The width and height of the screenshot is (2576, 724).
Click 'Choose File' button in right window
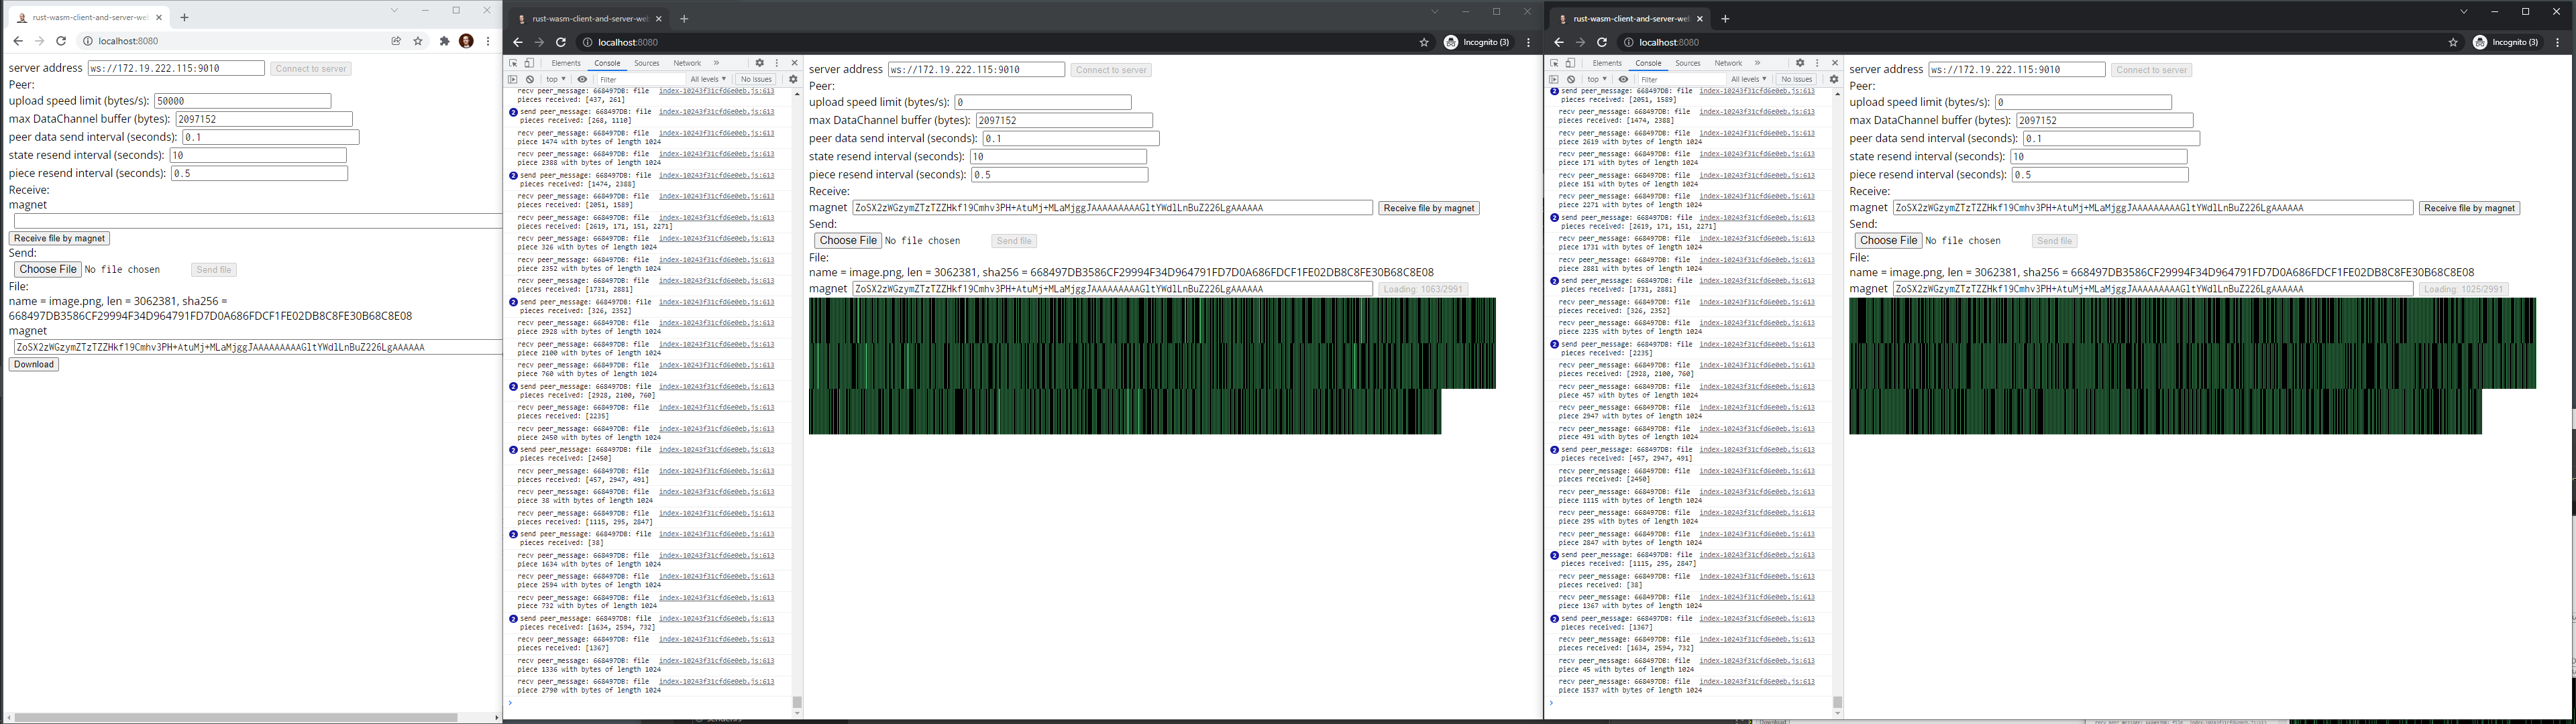[1888, 241]
